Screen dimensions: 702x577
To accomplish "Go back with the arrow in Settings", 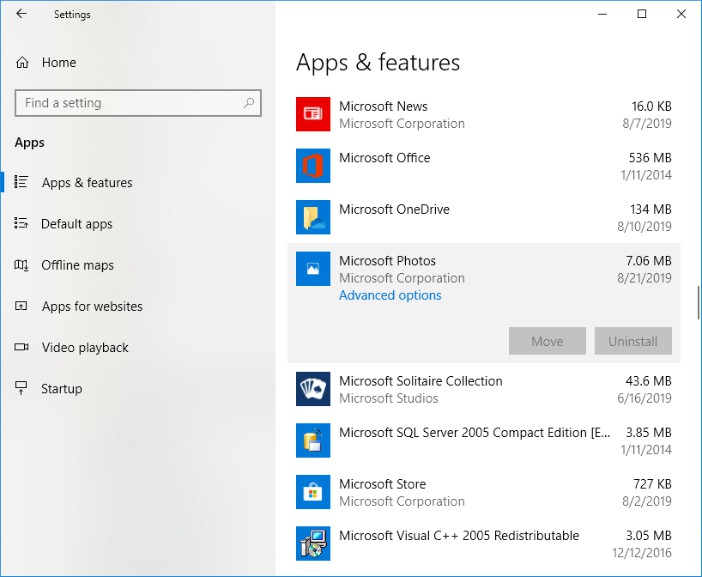I will [x=21, y=14].
